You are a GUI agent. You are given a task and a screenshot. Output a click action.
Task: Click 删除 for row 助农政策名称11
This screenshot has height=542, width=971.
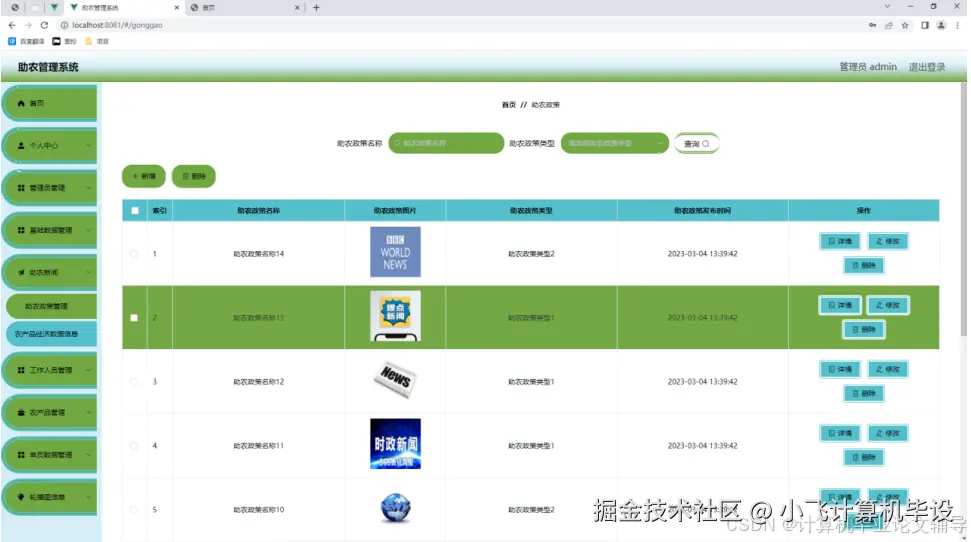click(864, 457)
